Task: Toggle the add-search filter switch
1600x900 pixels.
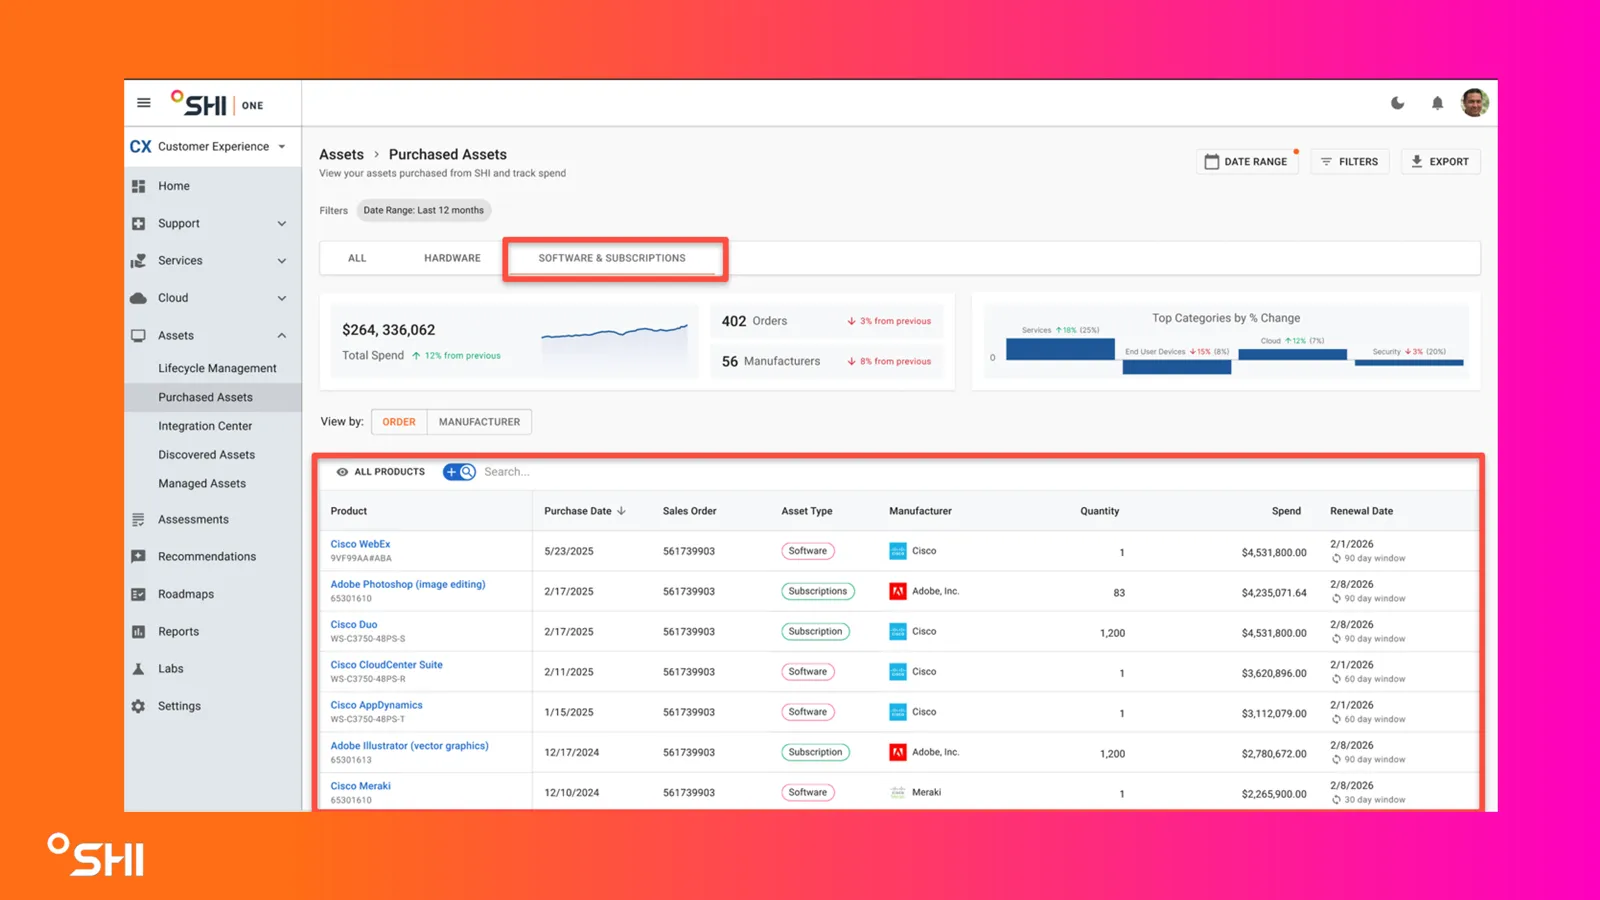Action: (x=459, y=472)
